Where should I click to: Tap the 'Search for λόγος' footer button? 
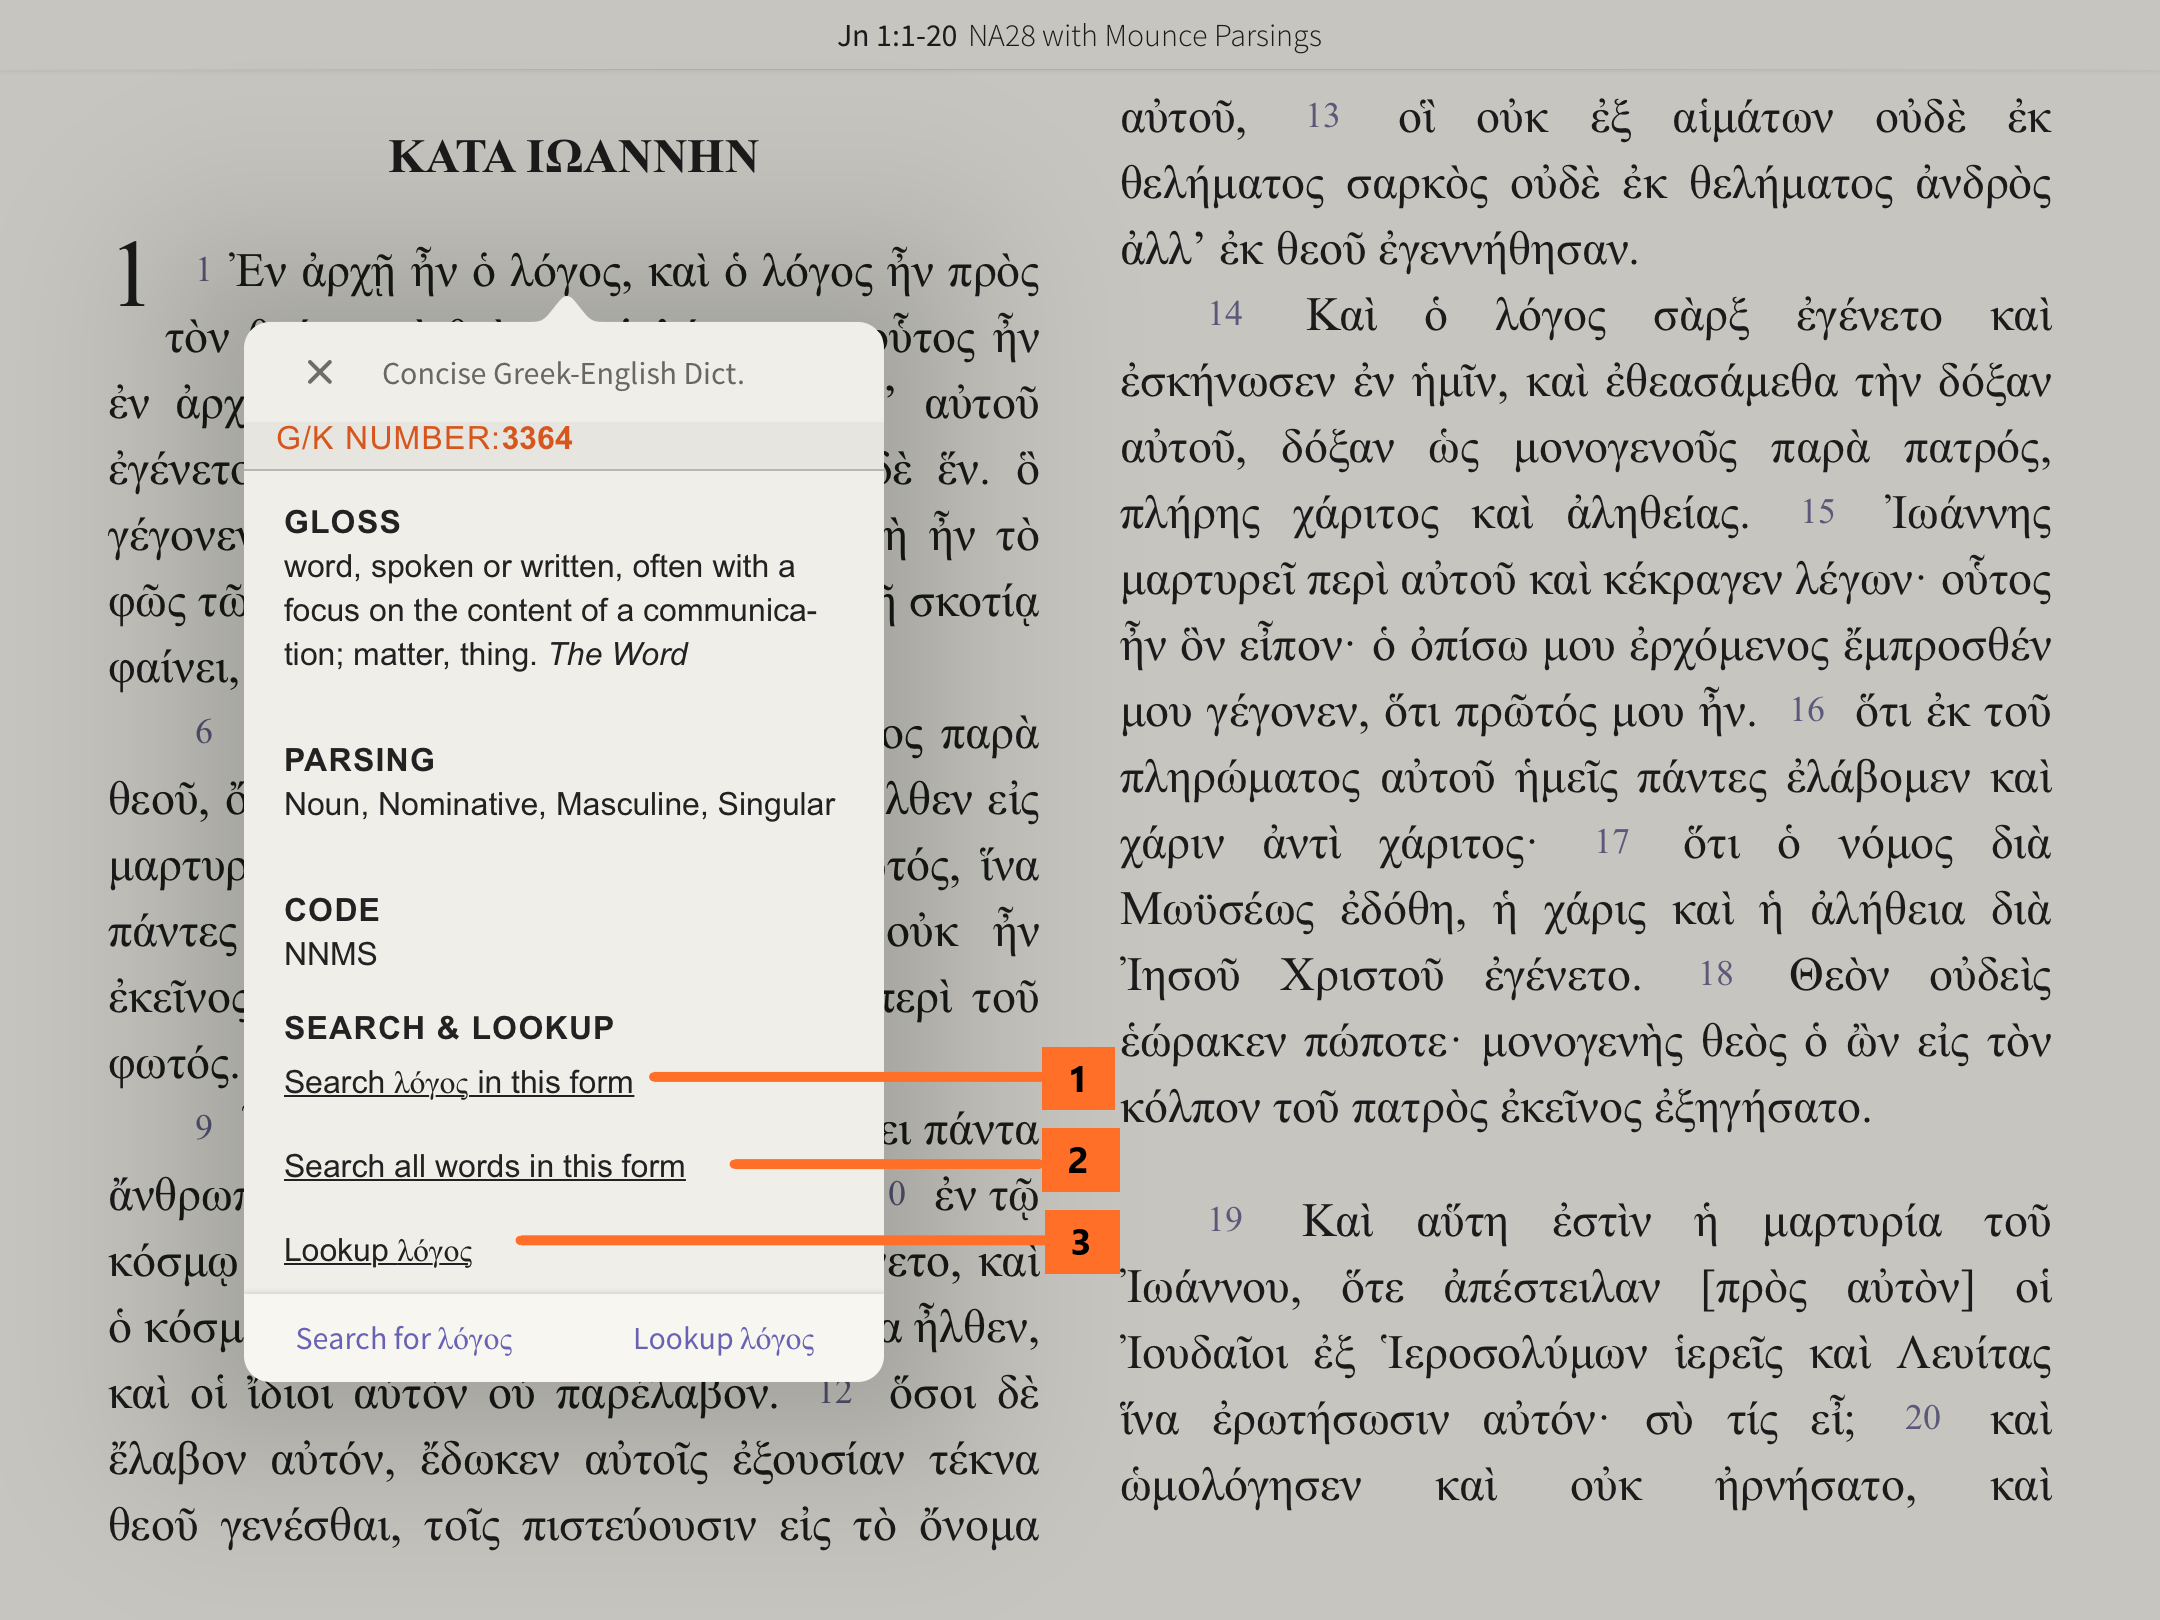point(404,1339)
